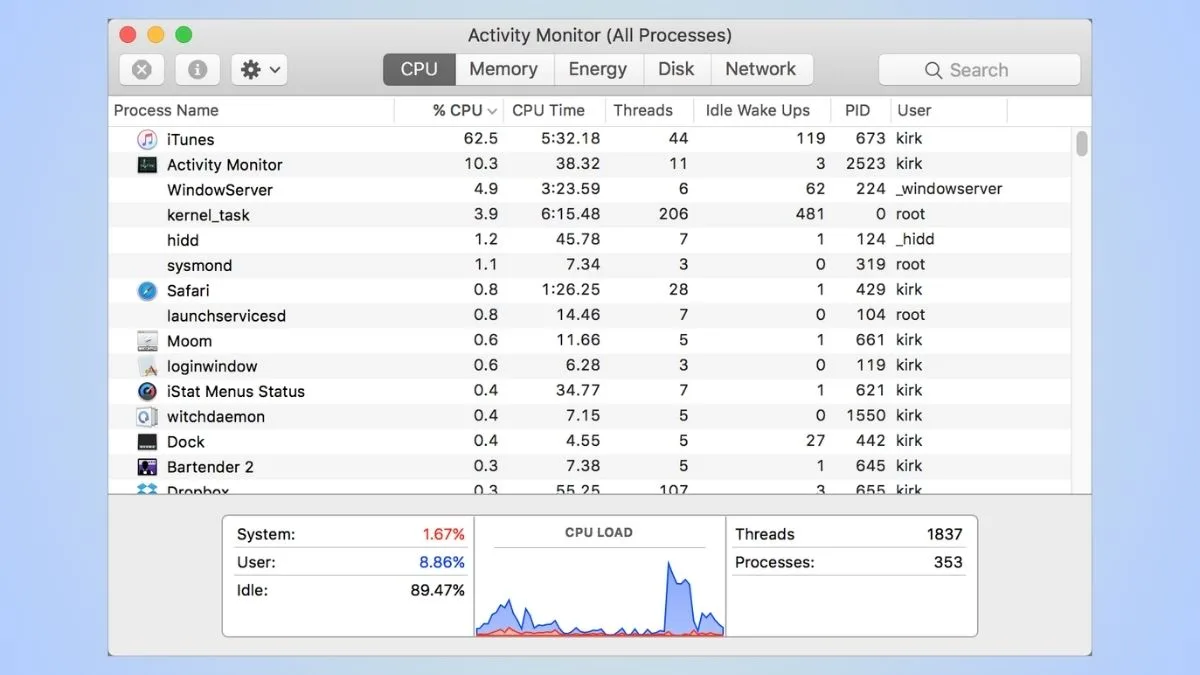
Task: Click the loginwindow process icon
Action: (147, 366)
